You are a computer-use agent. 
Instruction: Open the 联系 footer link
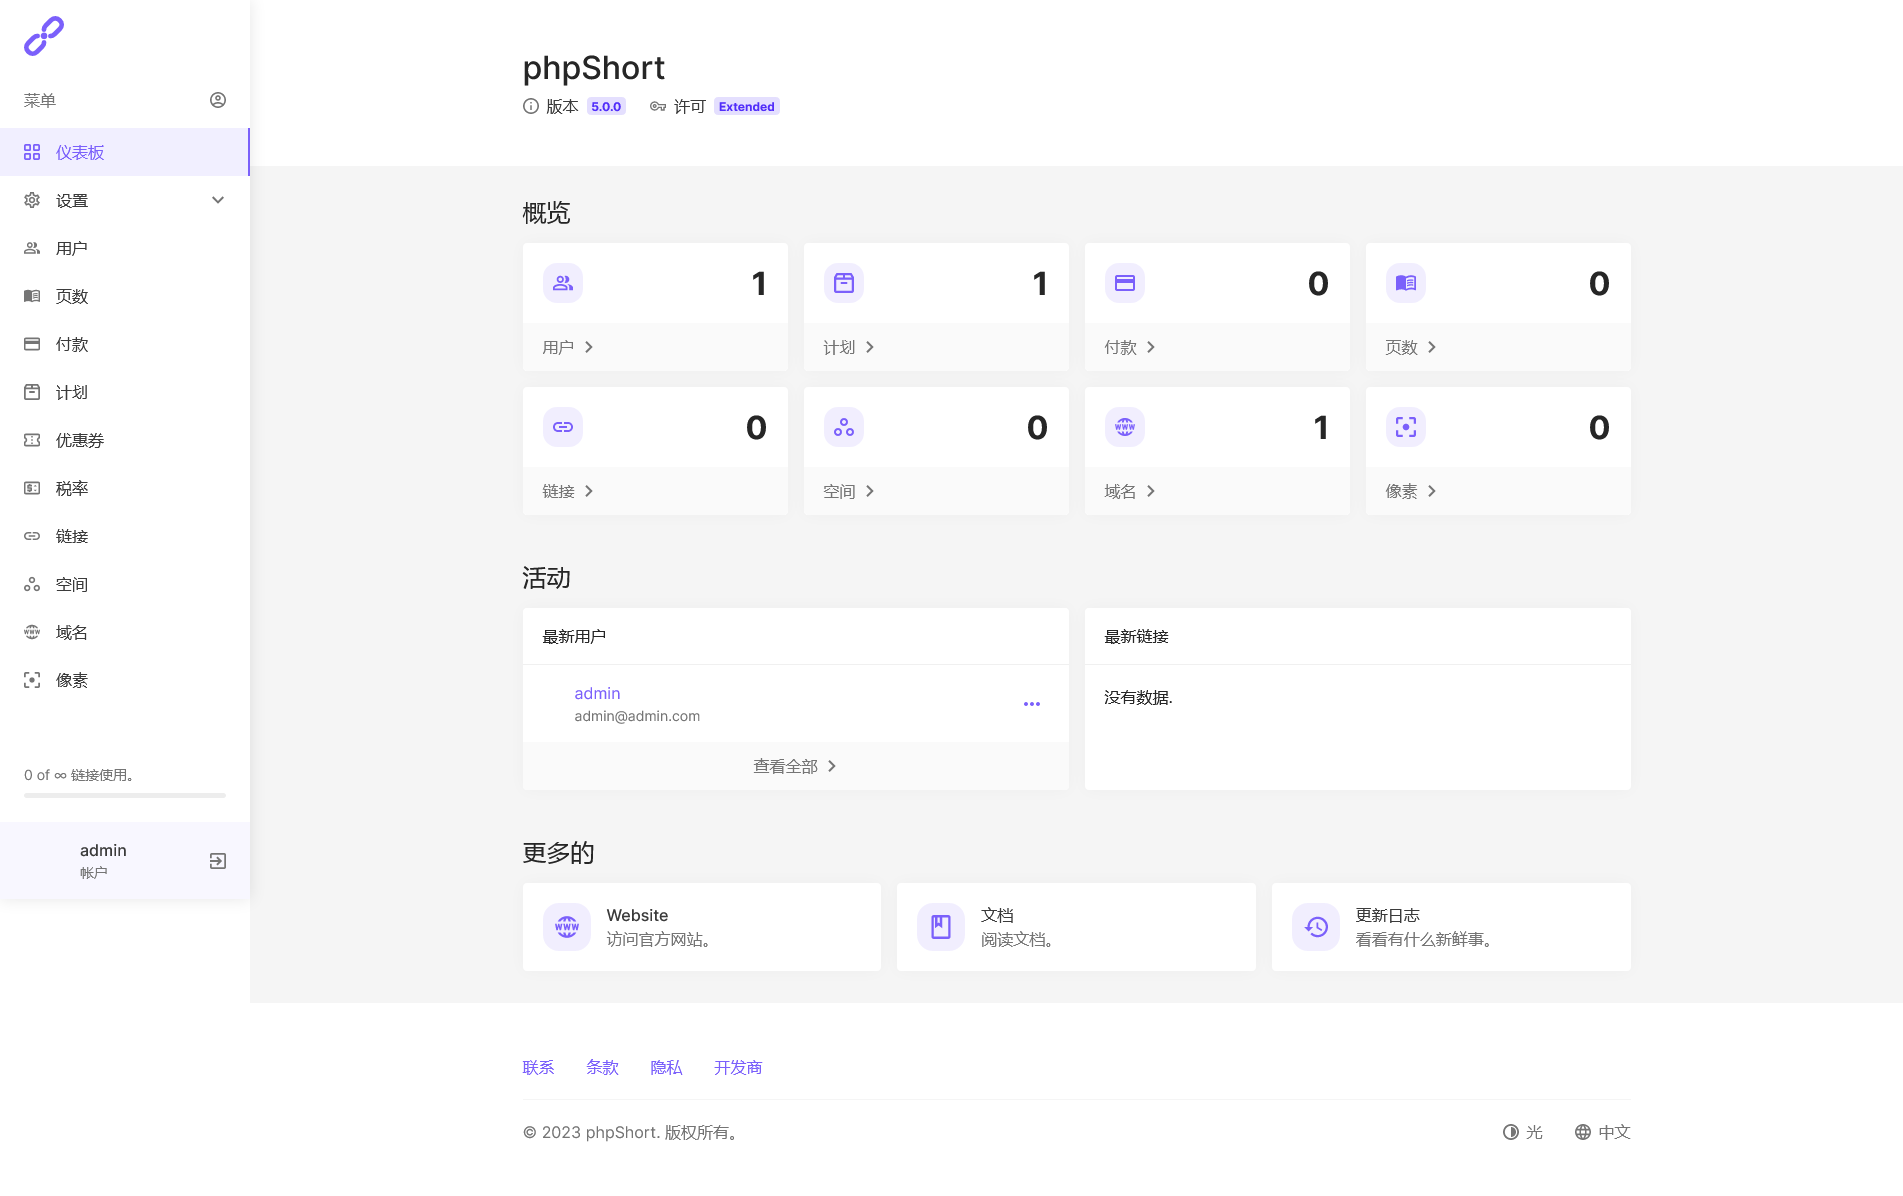pos(538,1067)
